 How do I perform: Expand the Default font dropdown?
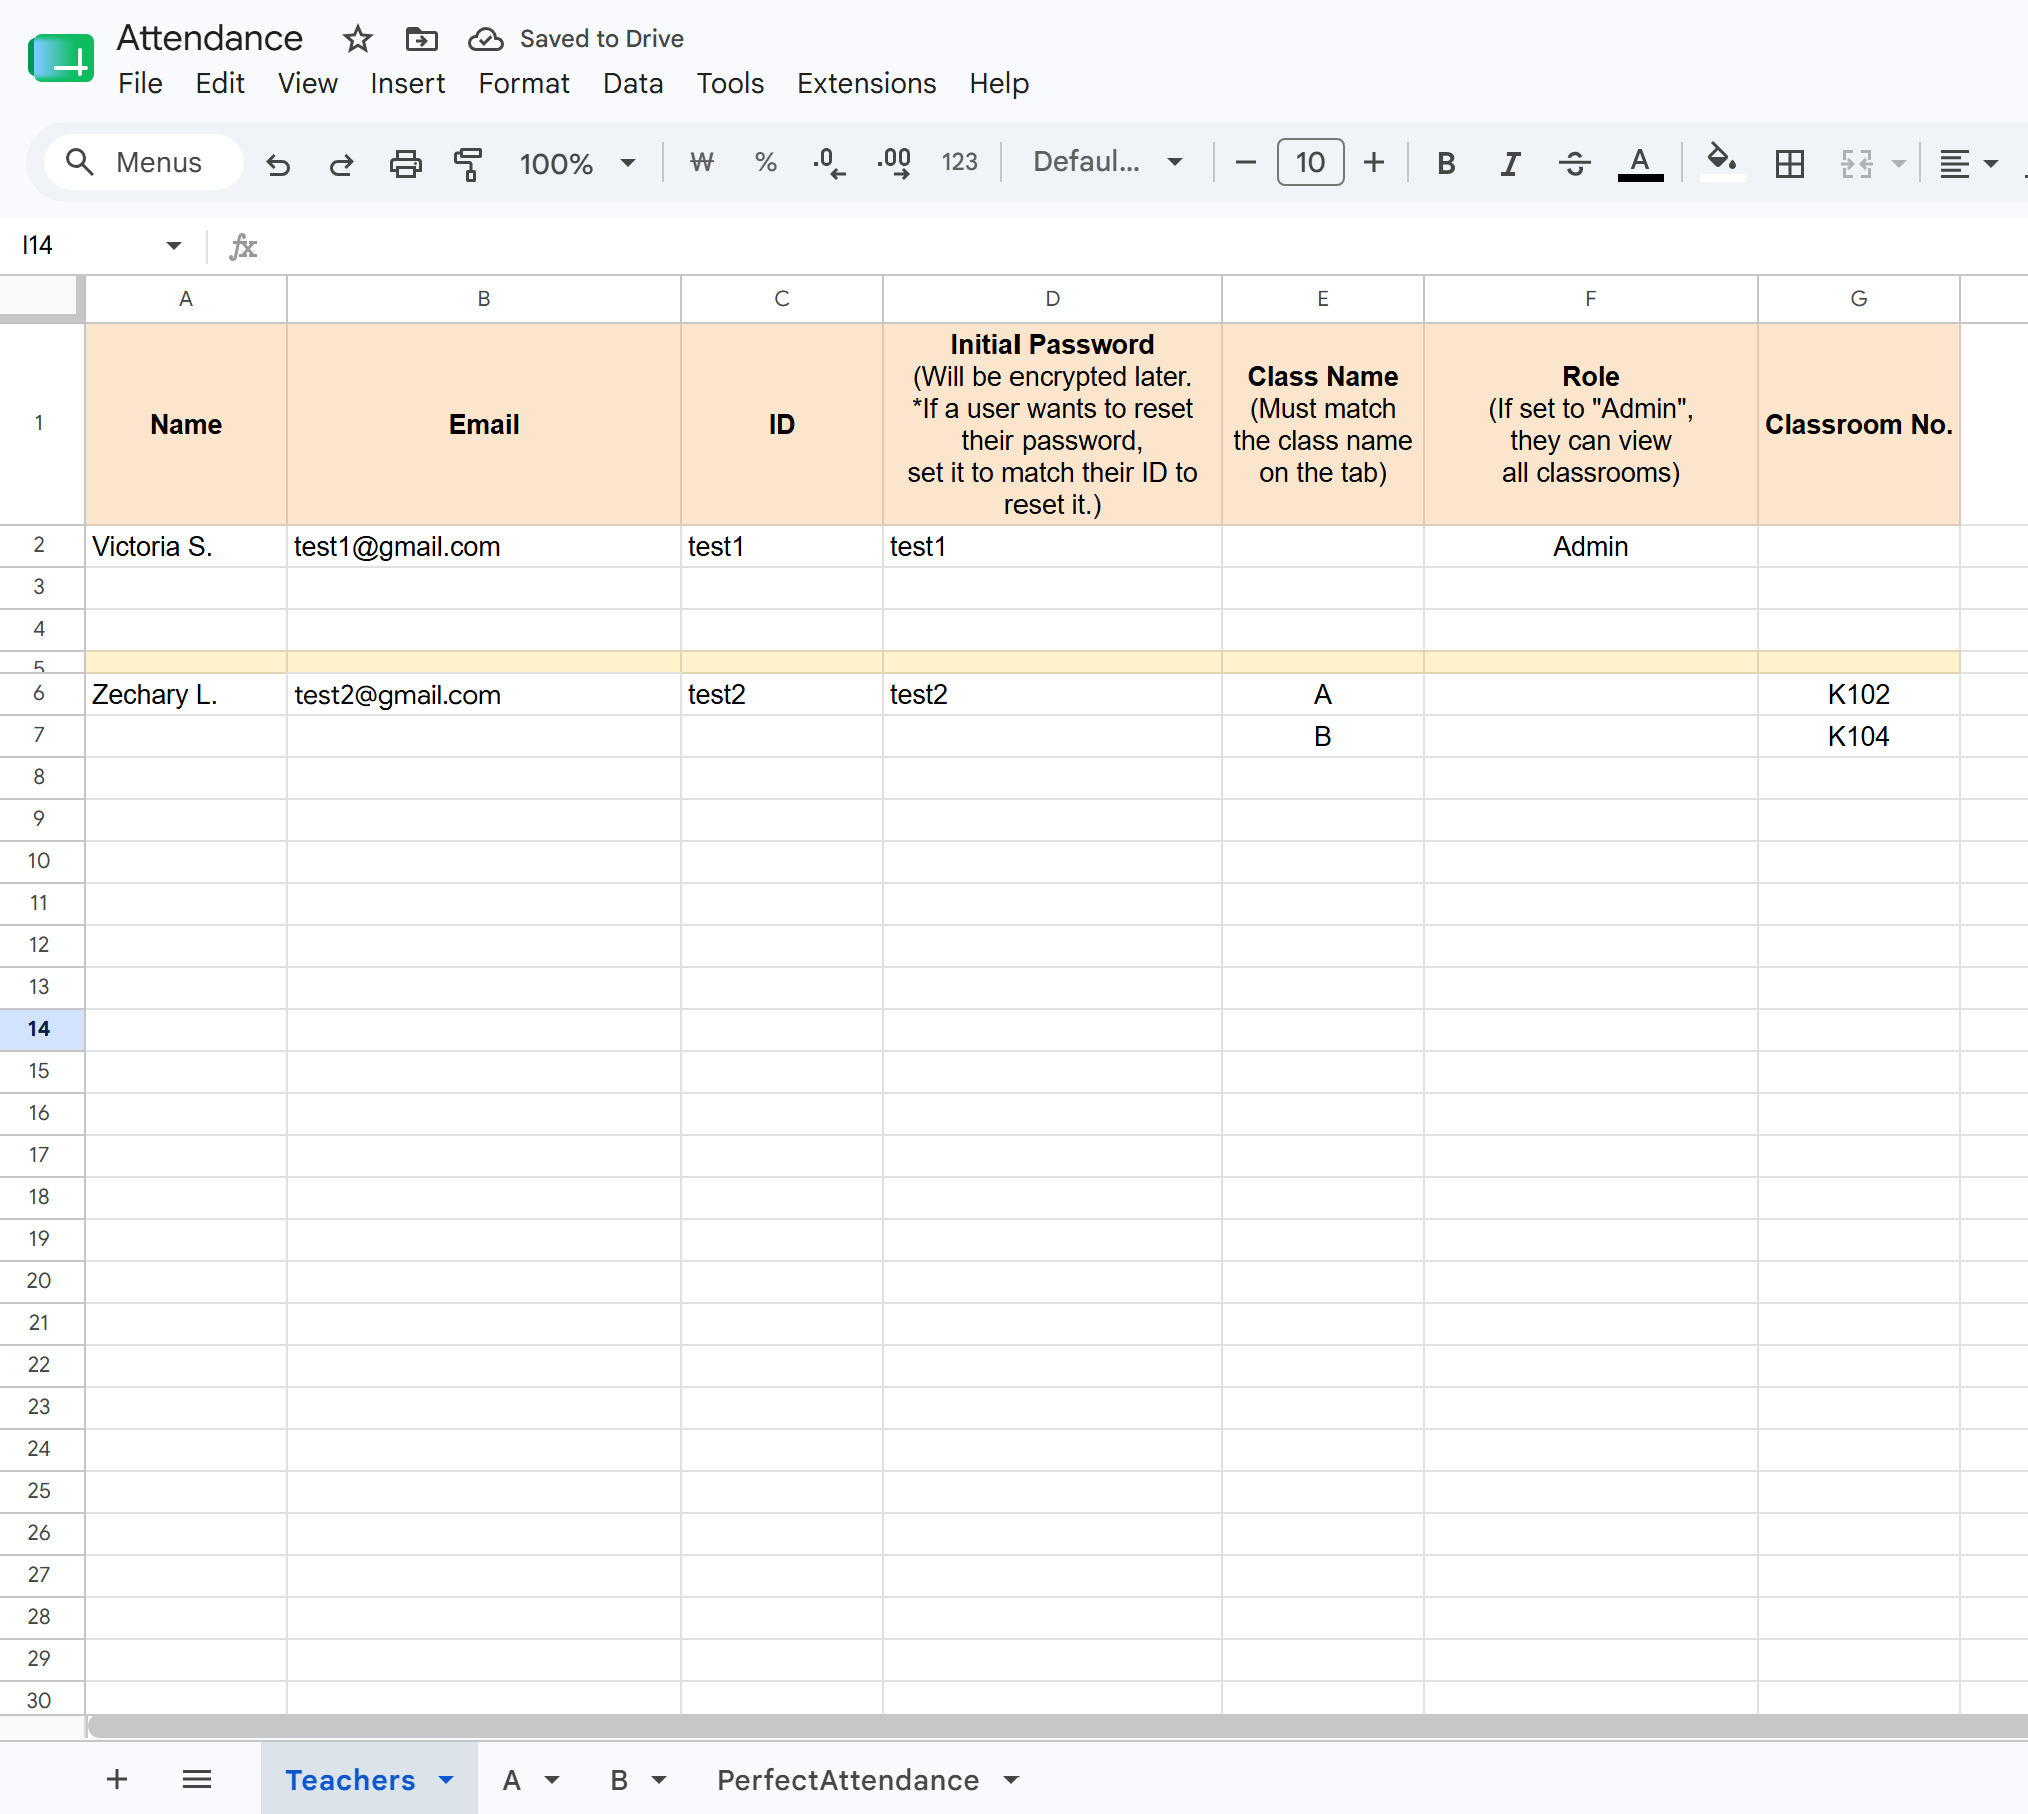point(1108,162)
